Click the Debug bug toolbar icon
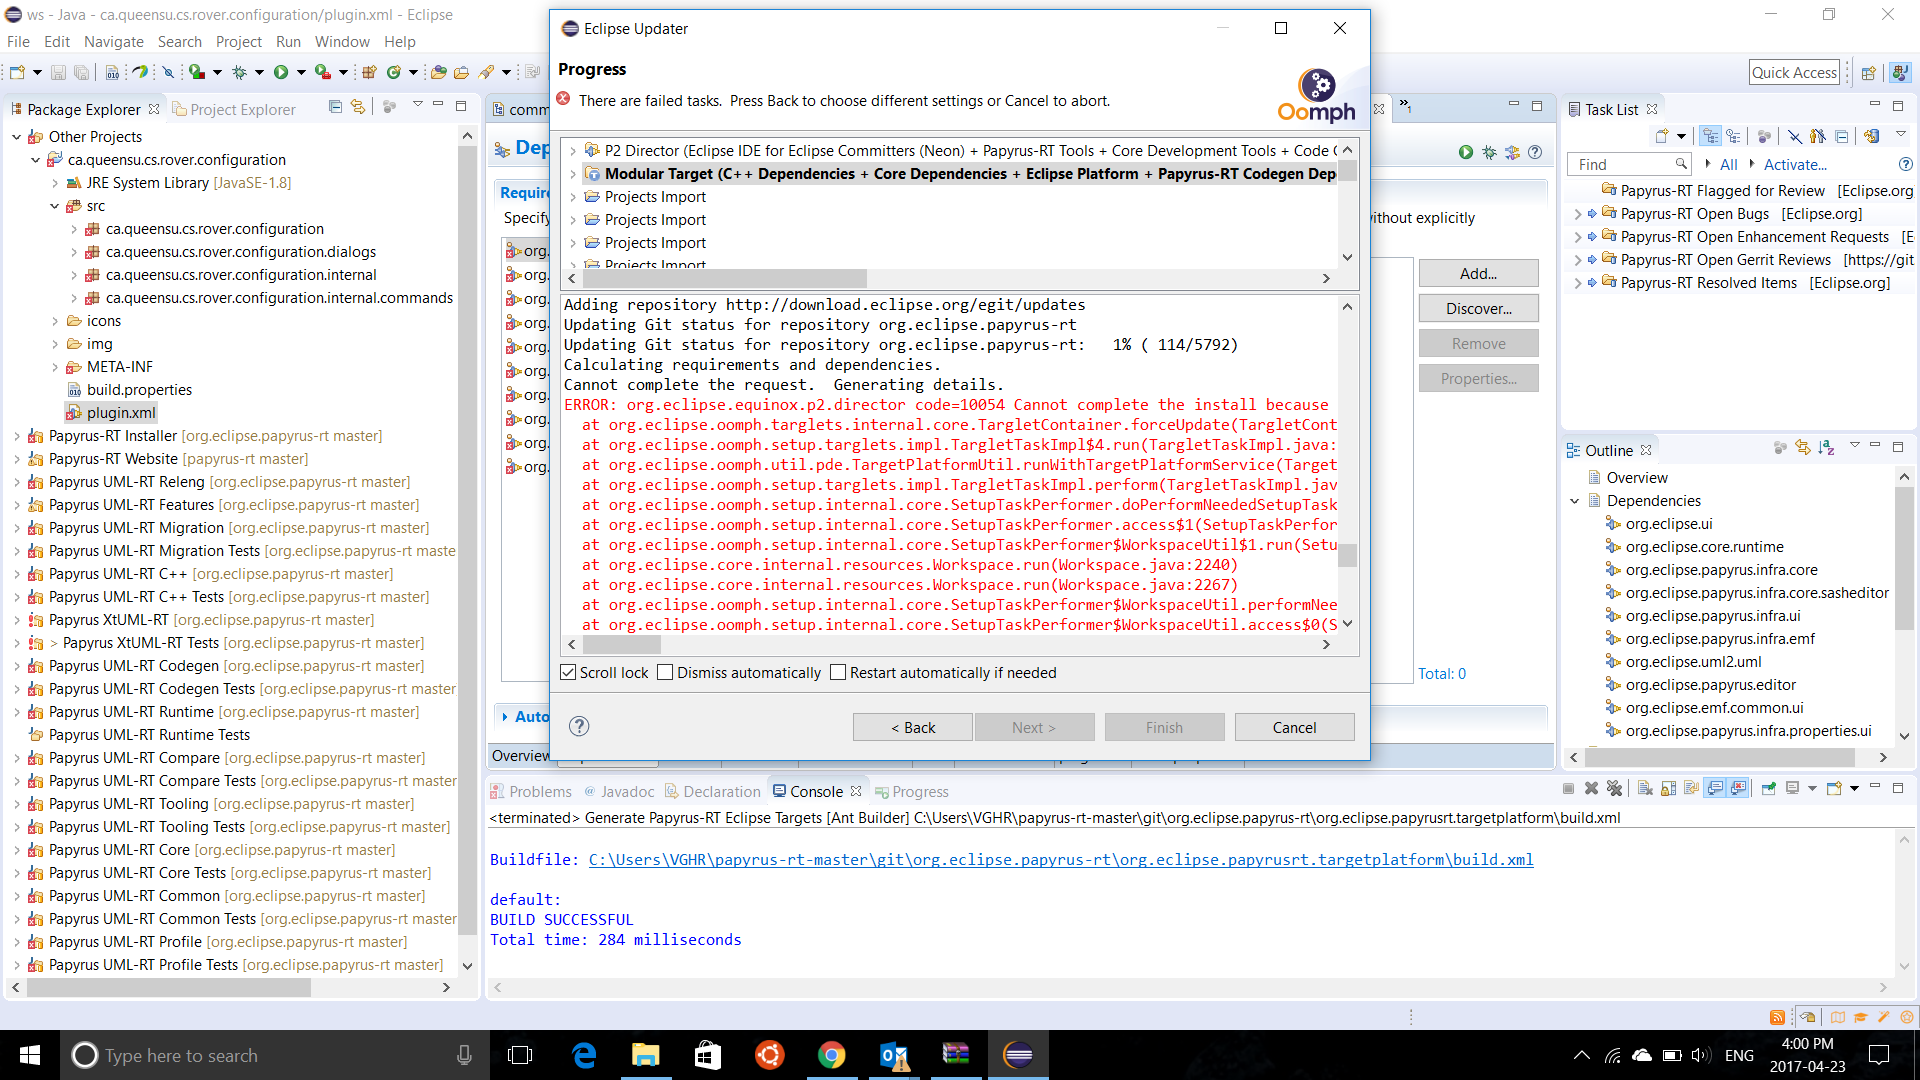This screenshot has height=1080, width=1920. 239,72
